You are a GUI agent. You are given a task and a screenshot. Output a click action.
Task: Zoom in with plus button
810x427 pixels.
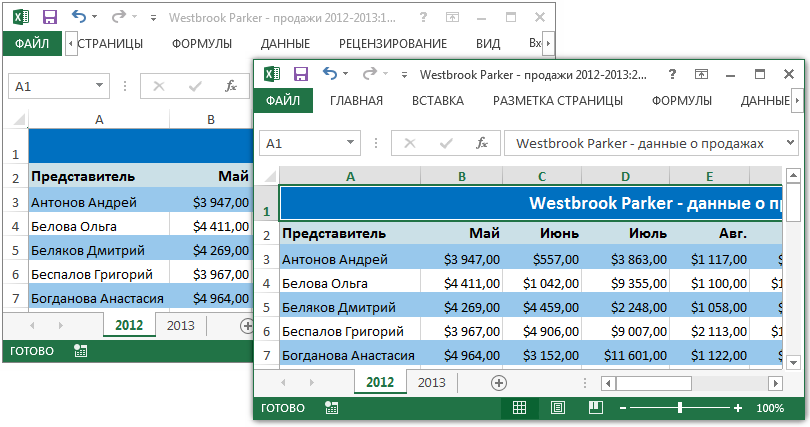(738, 408)
